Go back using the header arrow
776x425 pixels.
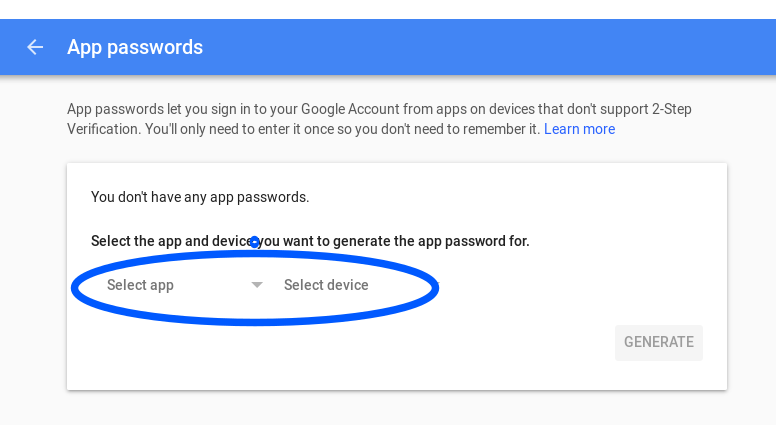[35, 47]
